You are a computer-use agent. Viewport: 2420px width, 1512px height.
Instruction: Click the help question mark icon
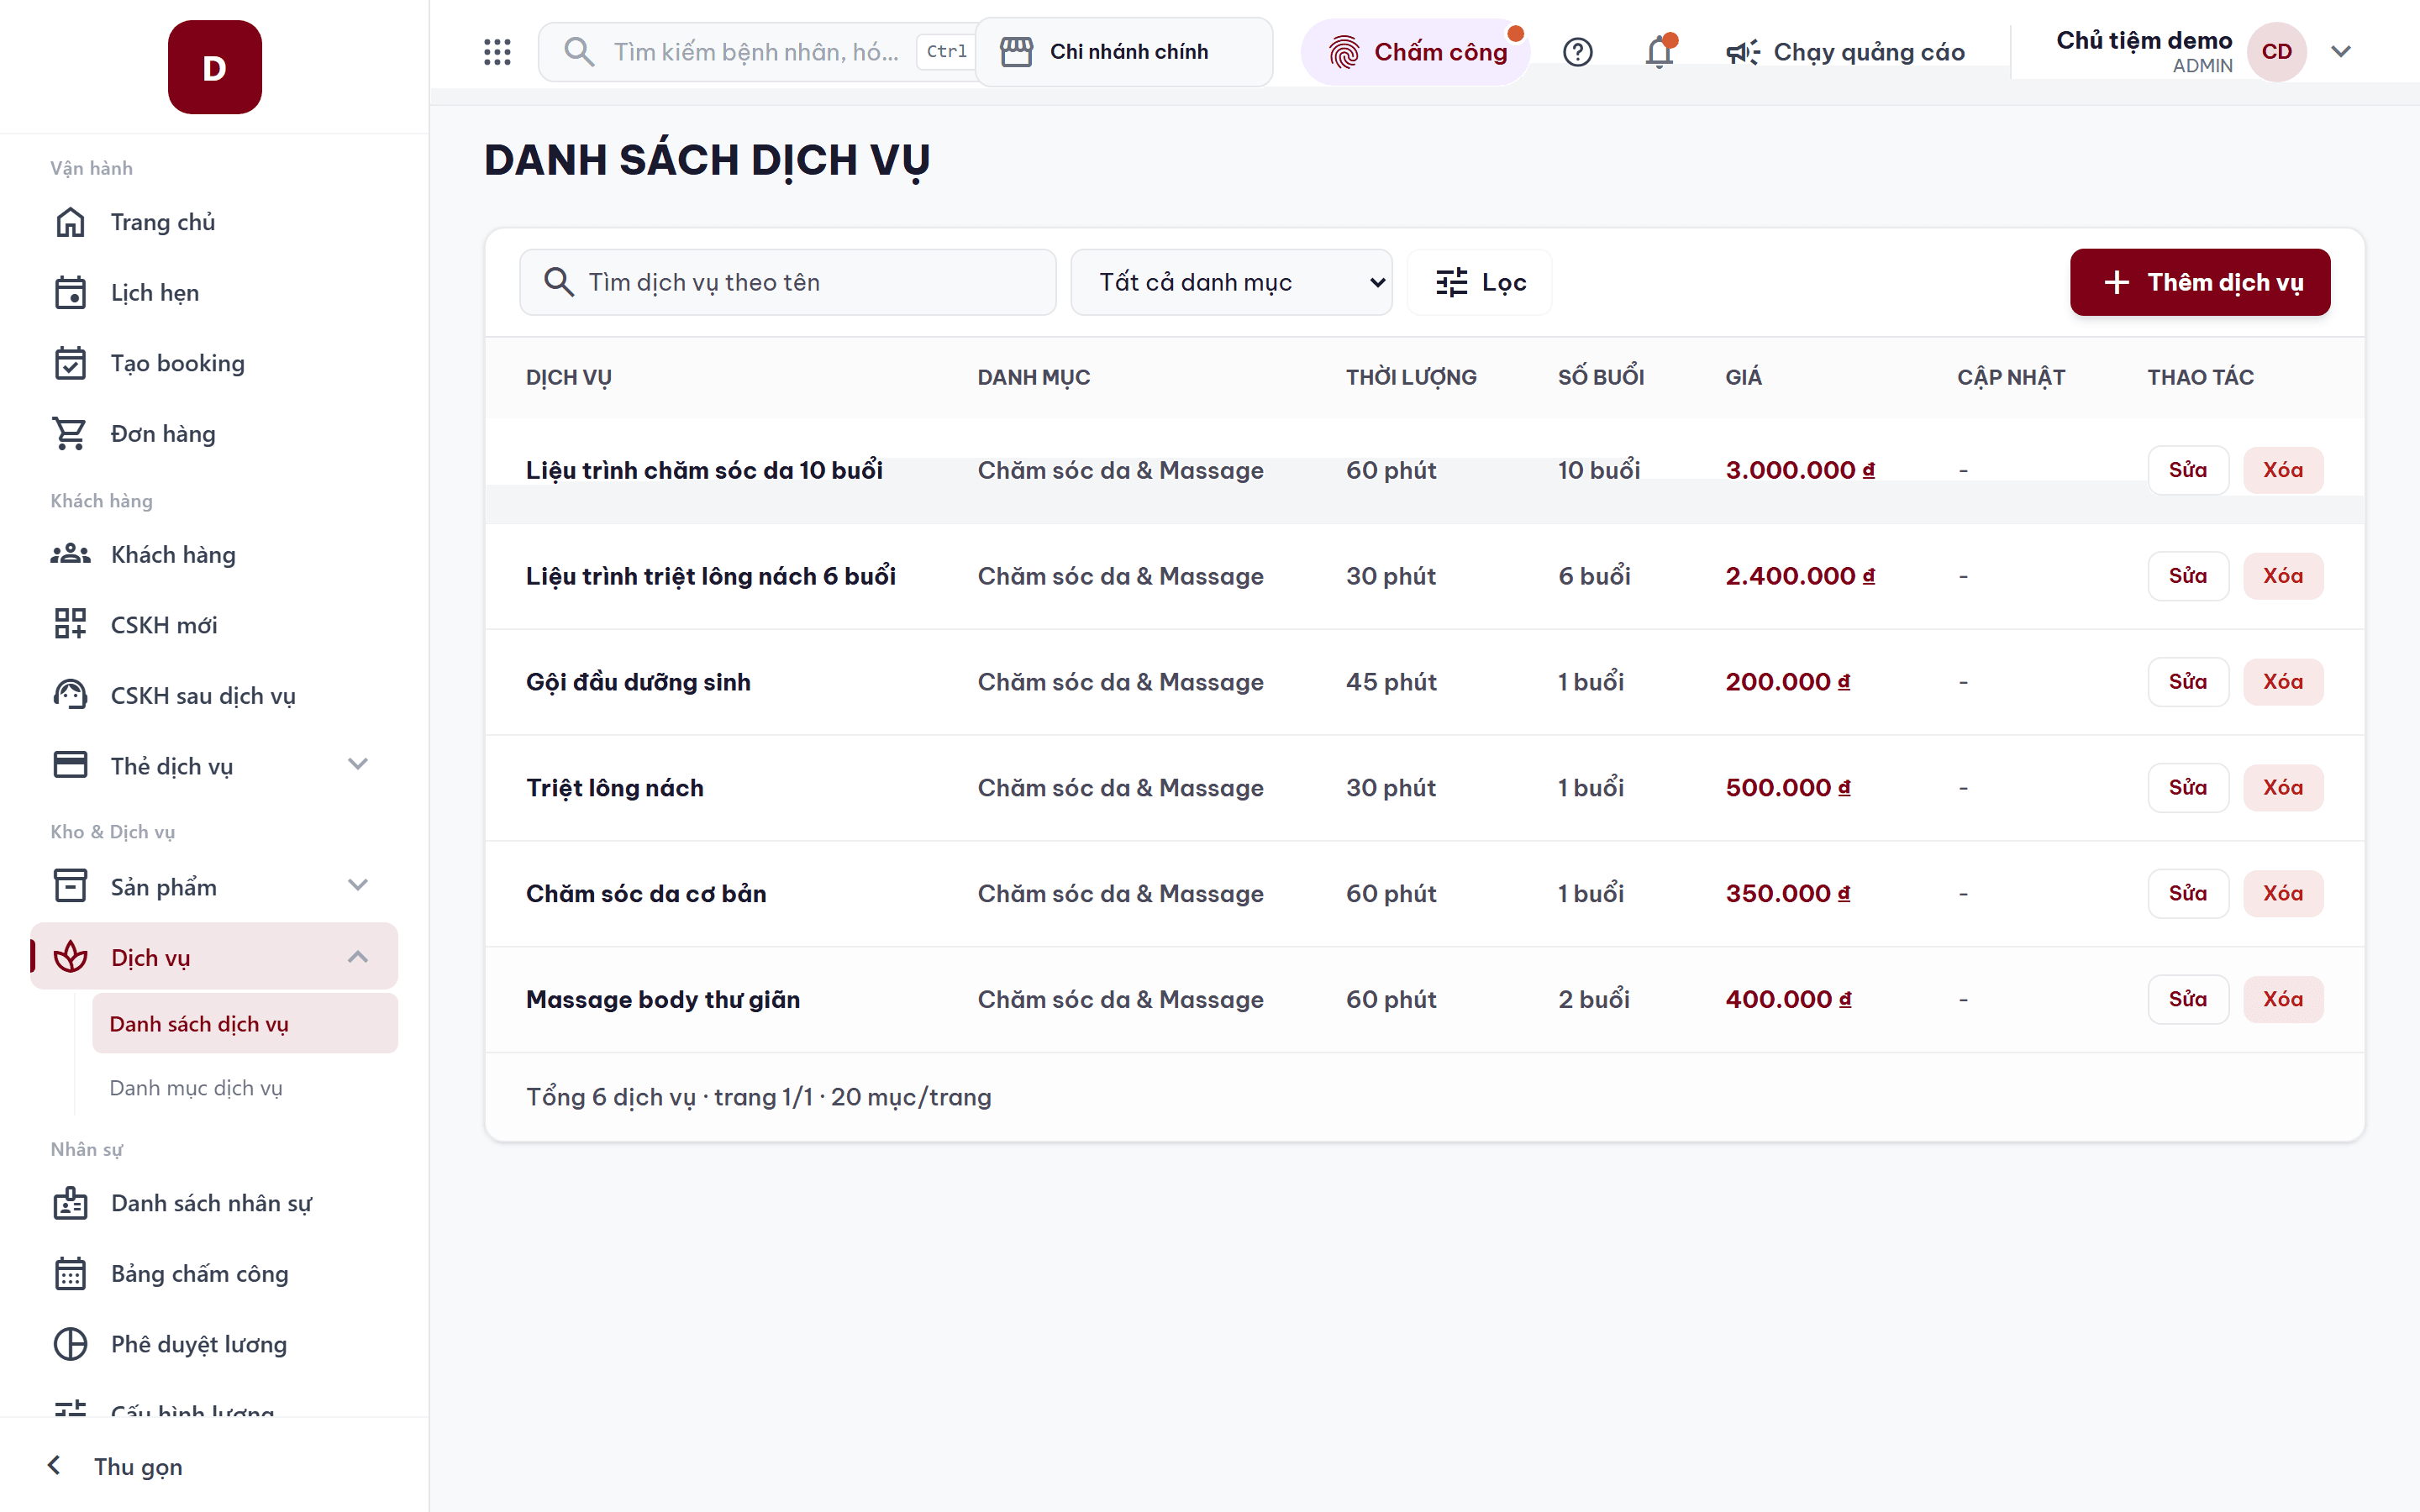coord(1577,52)
